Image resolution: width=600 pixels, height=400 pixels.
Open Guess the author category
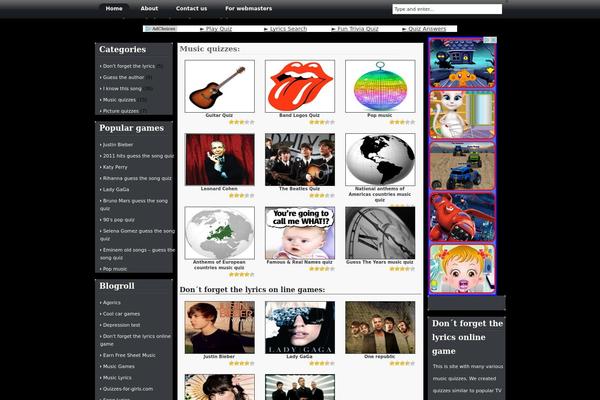(x=123, y=77)
